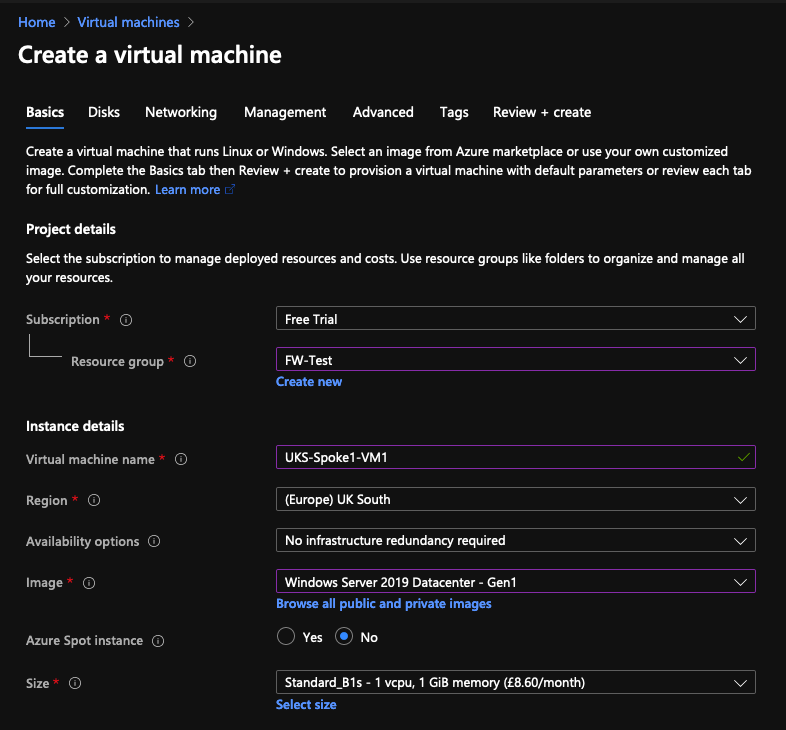Open the Resource group dropdown showing FW-Test

(515, 359)
